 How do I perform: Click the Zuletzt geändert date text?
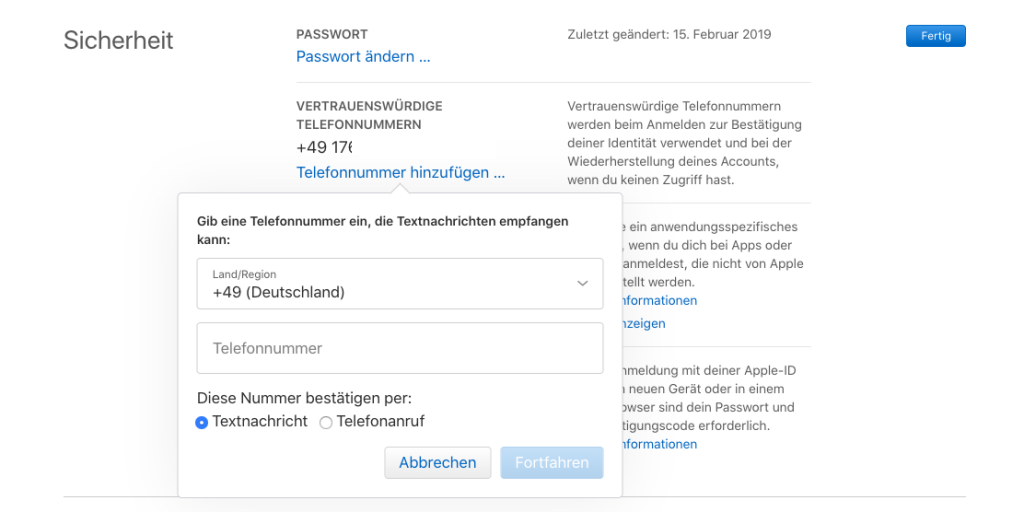pyautogui.click(x=669, y=35)
